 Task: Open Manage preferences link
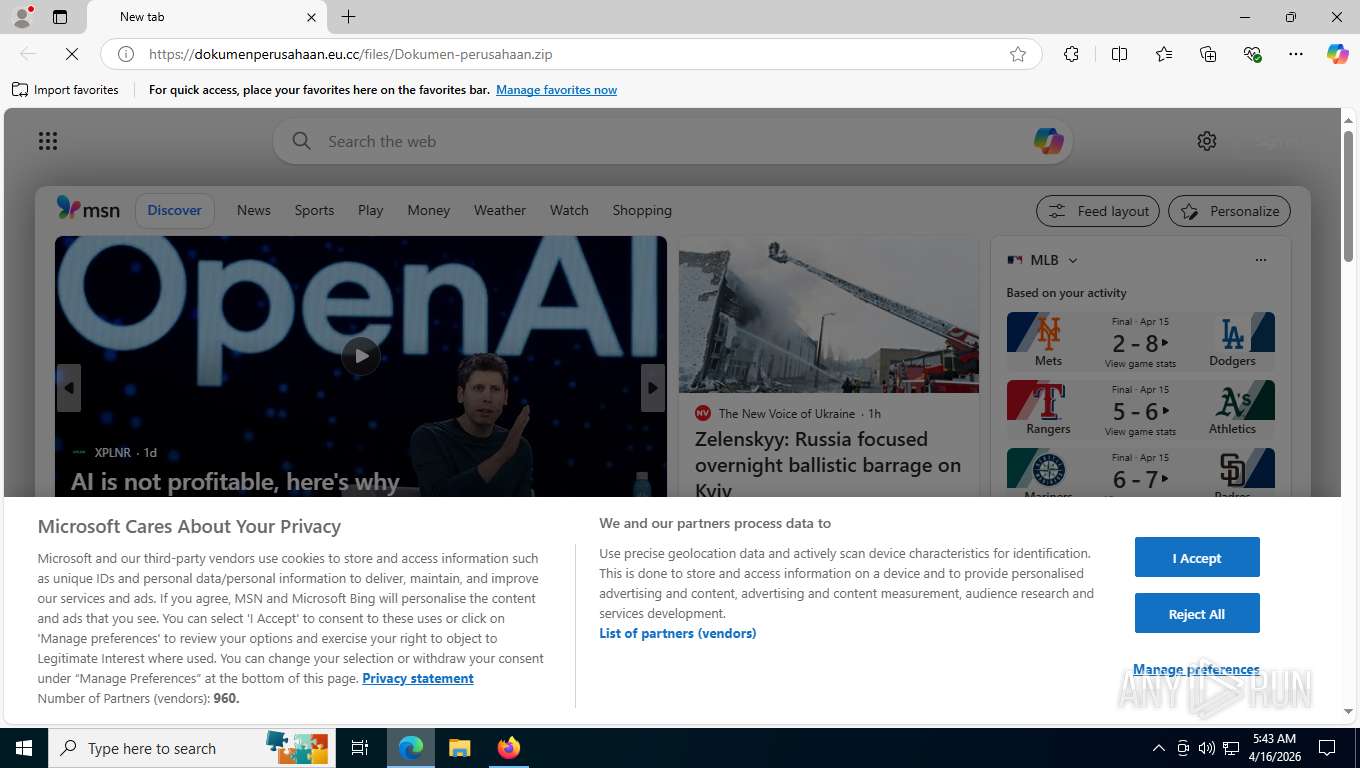click(x=1196, y=669)
